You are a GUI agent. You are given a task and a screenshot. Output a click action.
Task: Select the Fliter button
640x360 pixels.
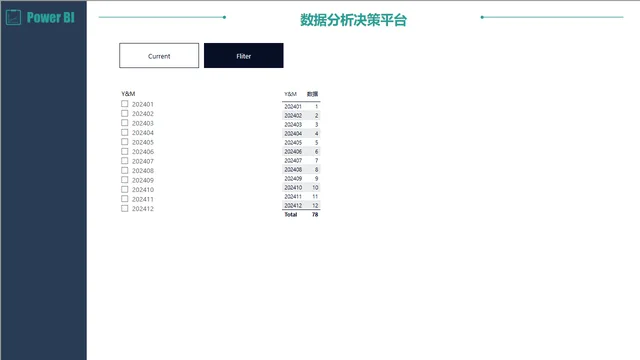tap(244, 56)
